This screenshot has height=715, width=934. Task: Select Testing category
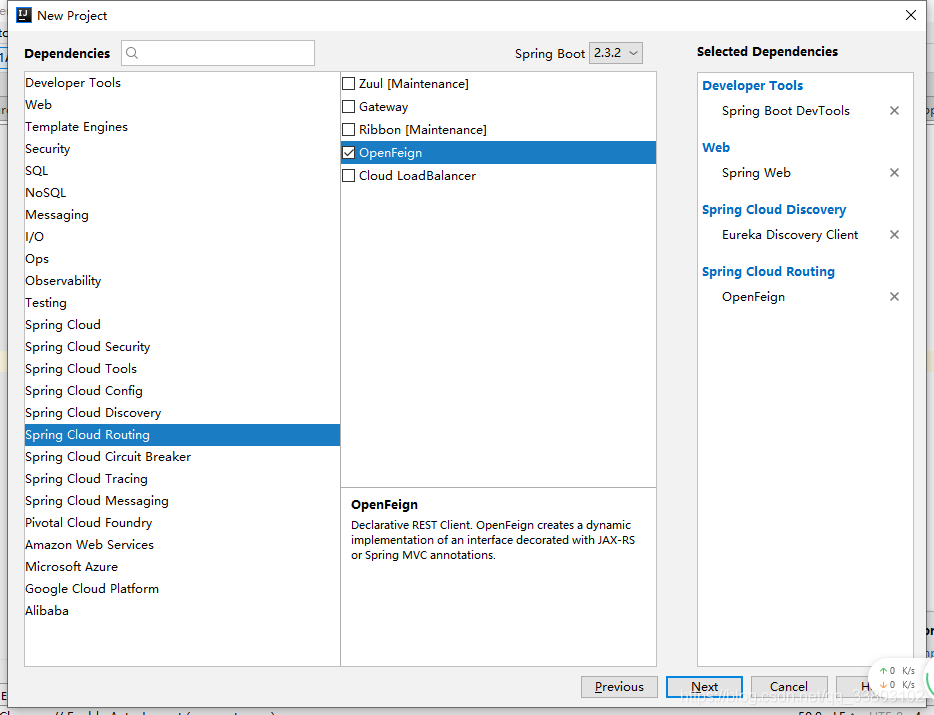(x=182, y=303)
